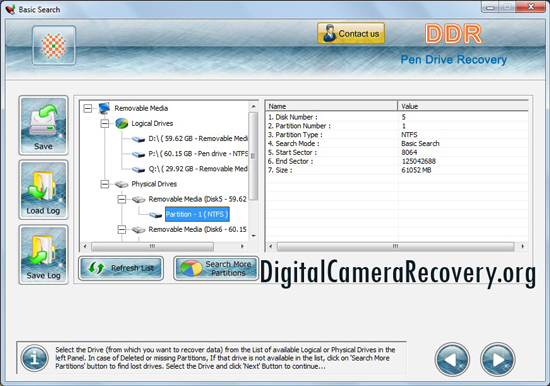Click the information icon
Image resolution: width=550 pixels, height=386 pixels.
[34, 358]
